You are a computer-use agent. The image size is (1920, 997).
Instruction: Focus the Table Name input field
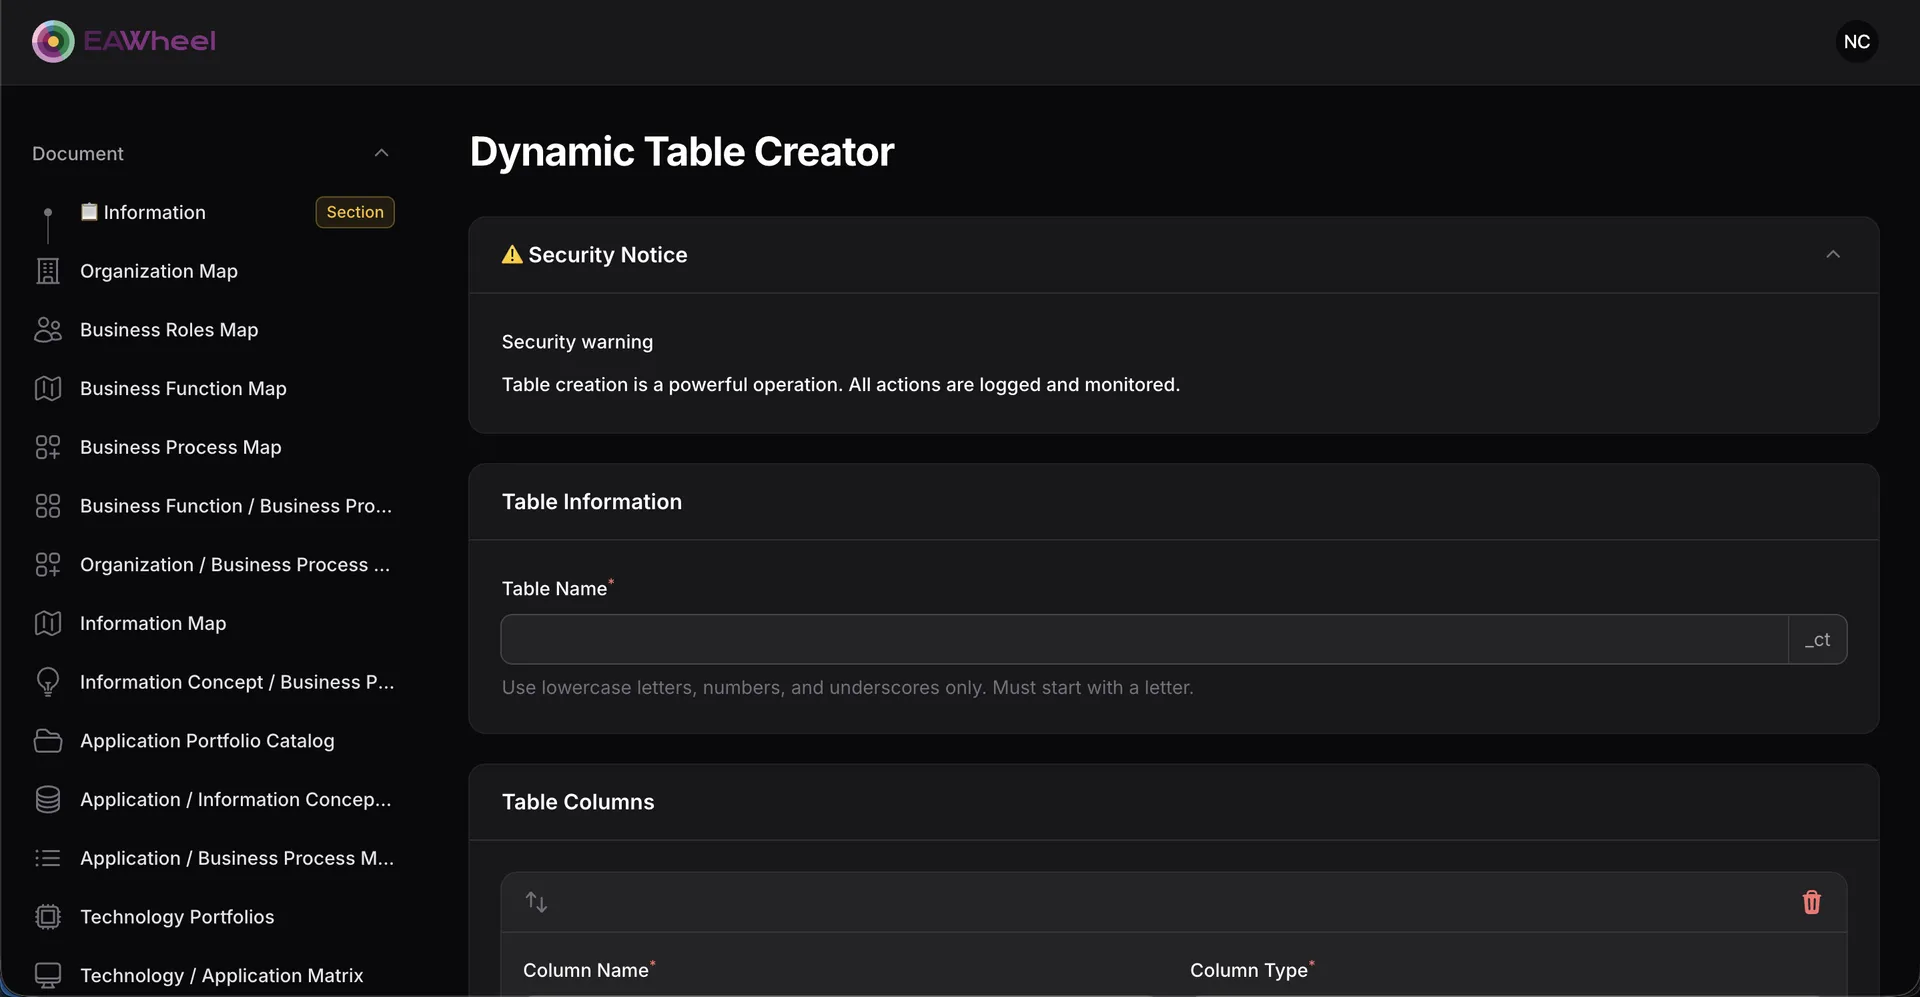tap(1144, 639)
